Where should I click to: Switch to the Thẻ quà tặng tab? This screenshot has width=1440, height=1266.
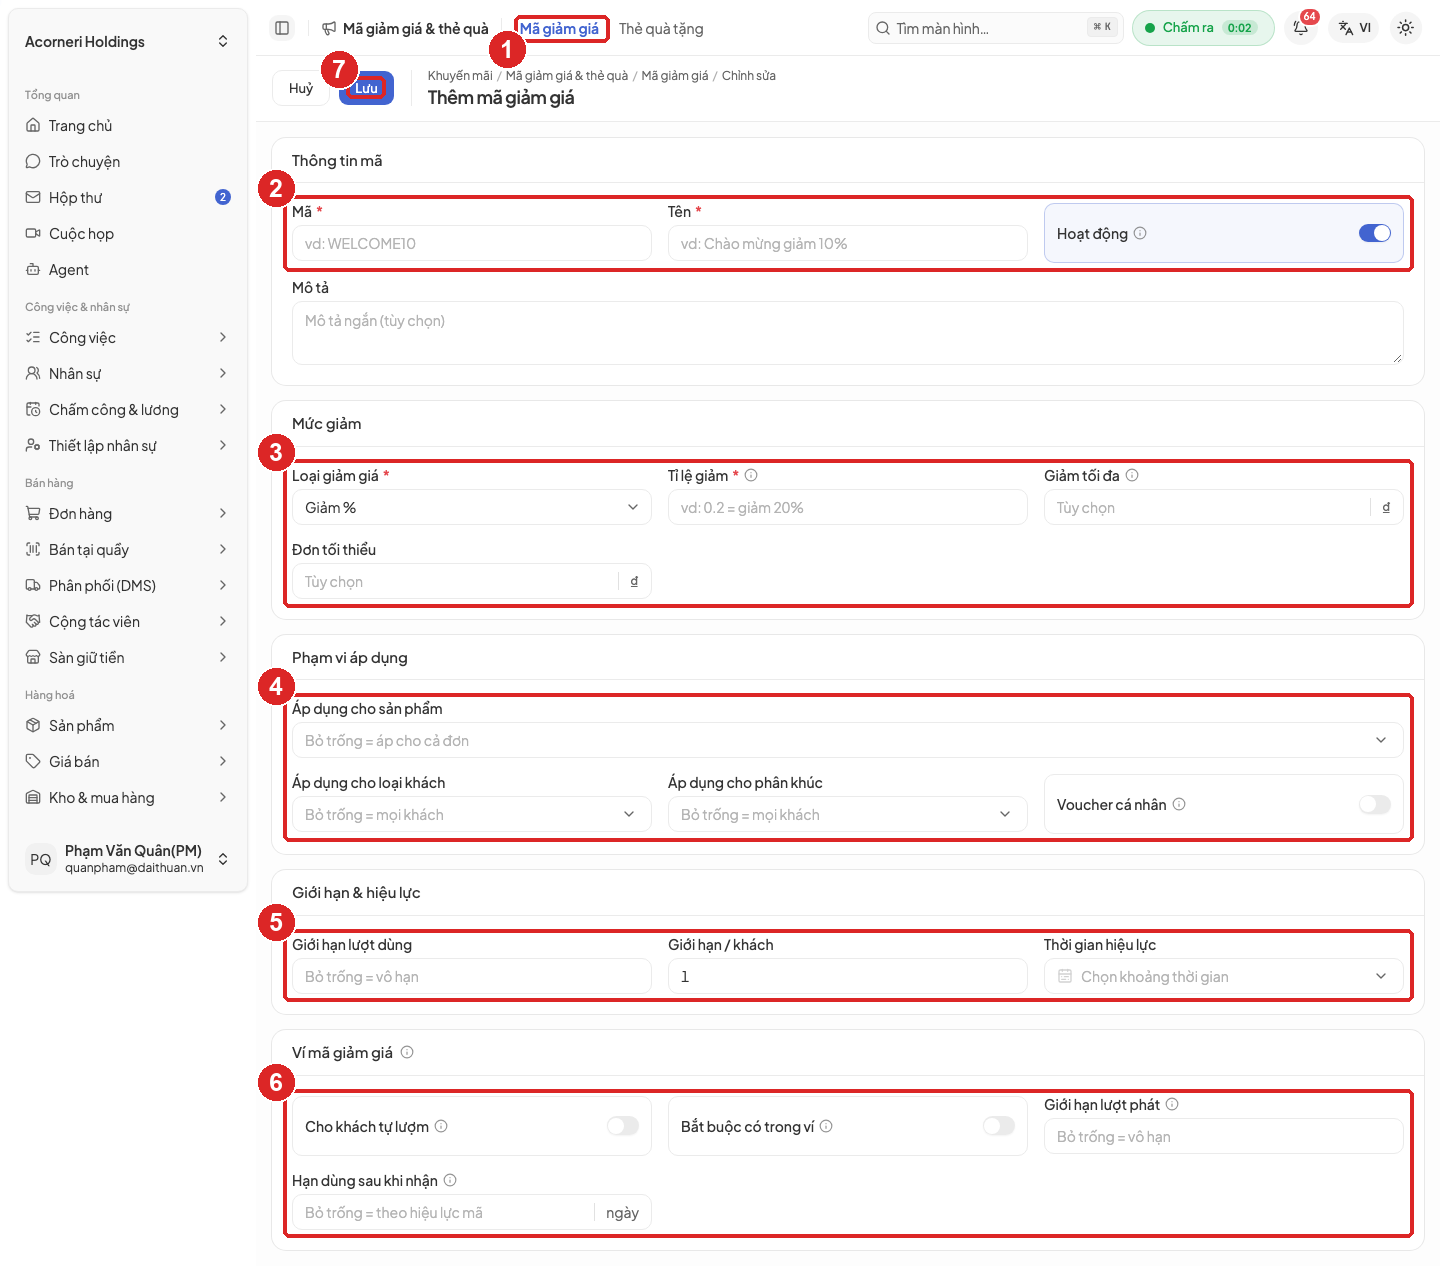coord(661,28)
